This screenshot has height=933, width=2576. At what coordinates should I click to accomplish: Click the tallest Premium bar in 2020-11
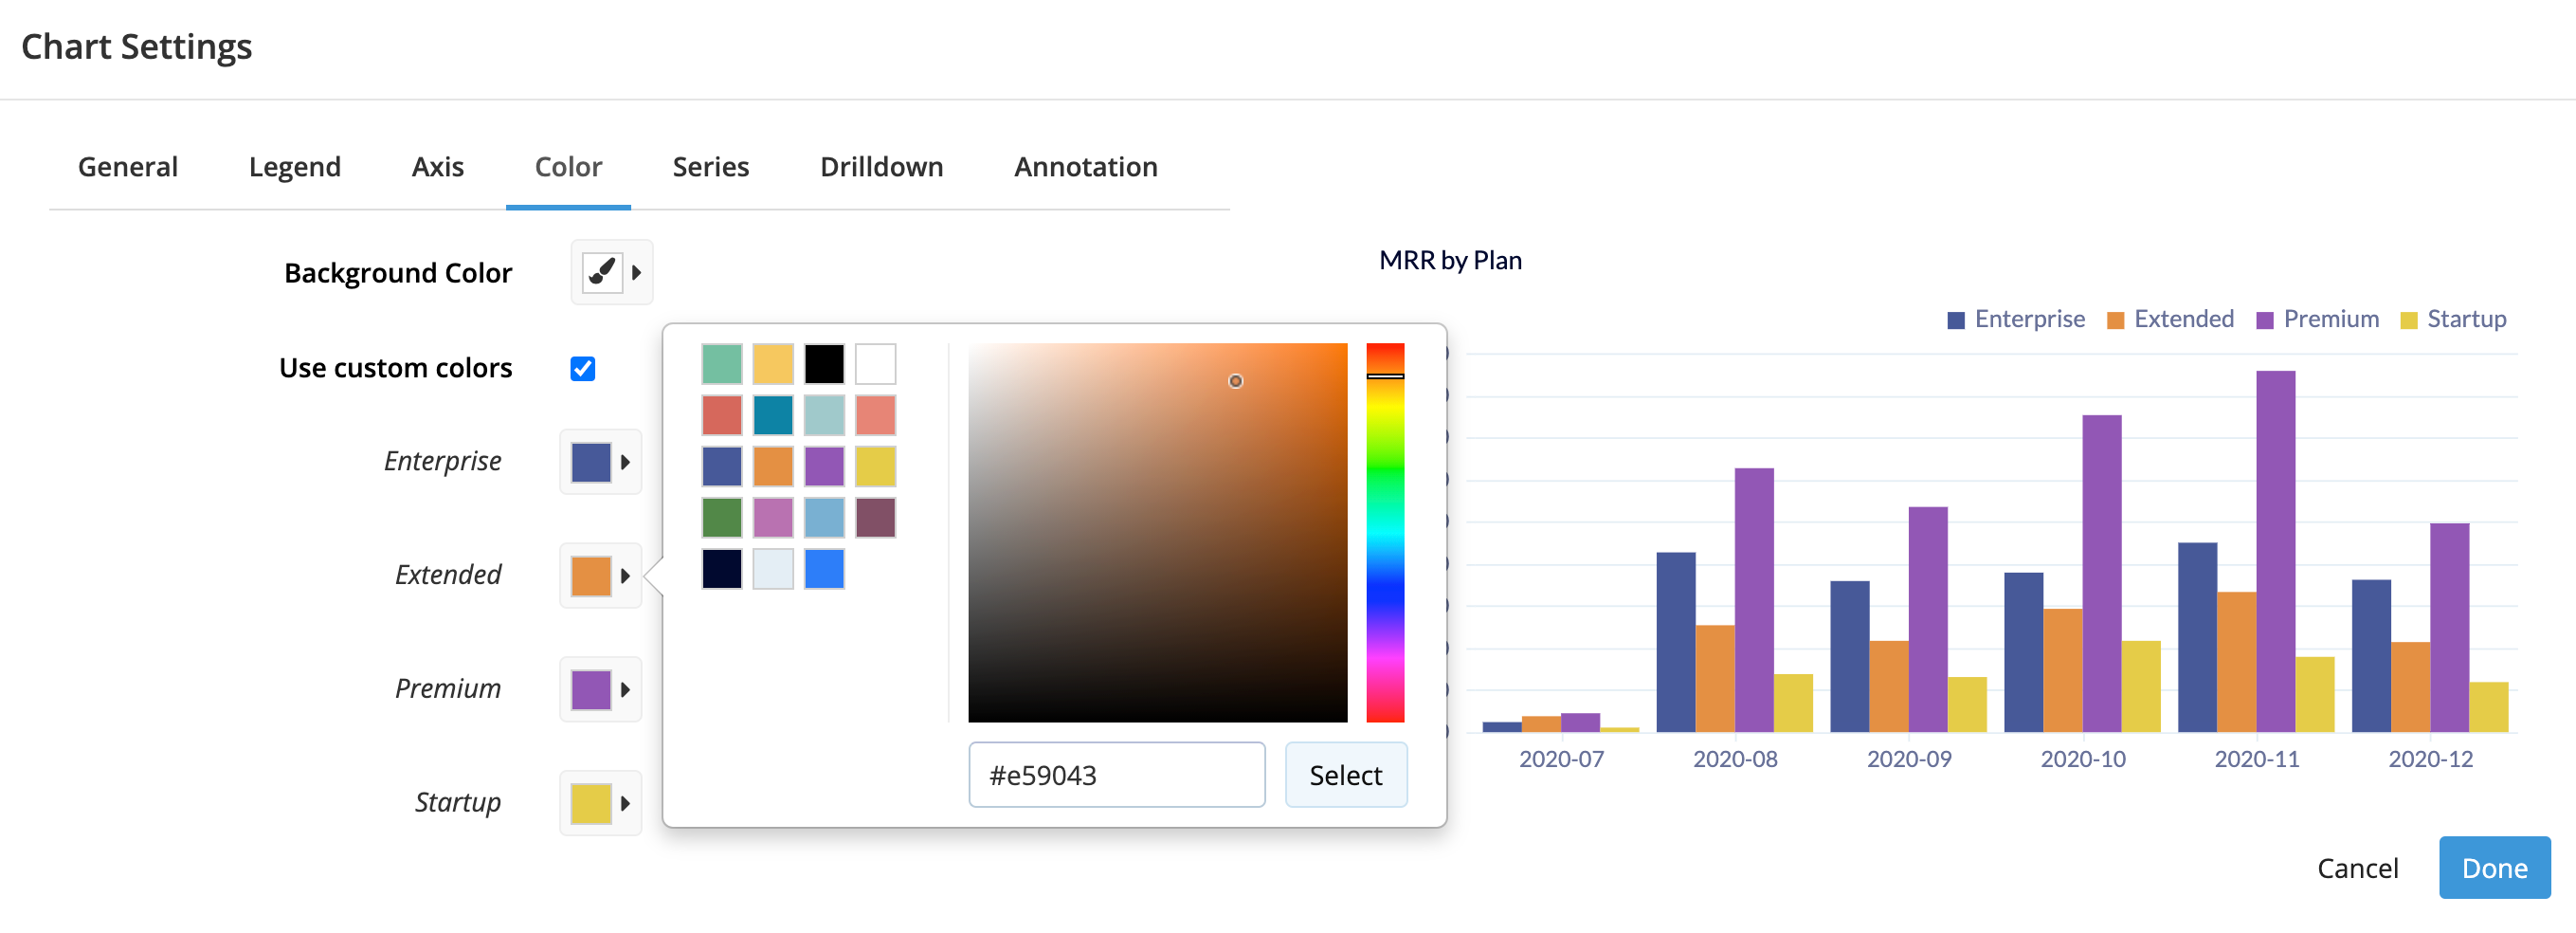pos(2276,551)
